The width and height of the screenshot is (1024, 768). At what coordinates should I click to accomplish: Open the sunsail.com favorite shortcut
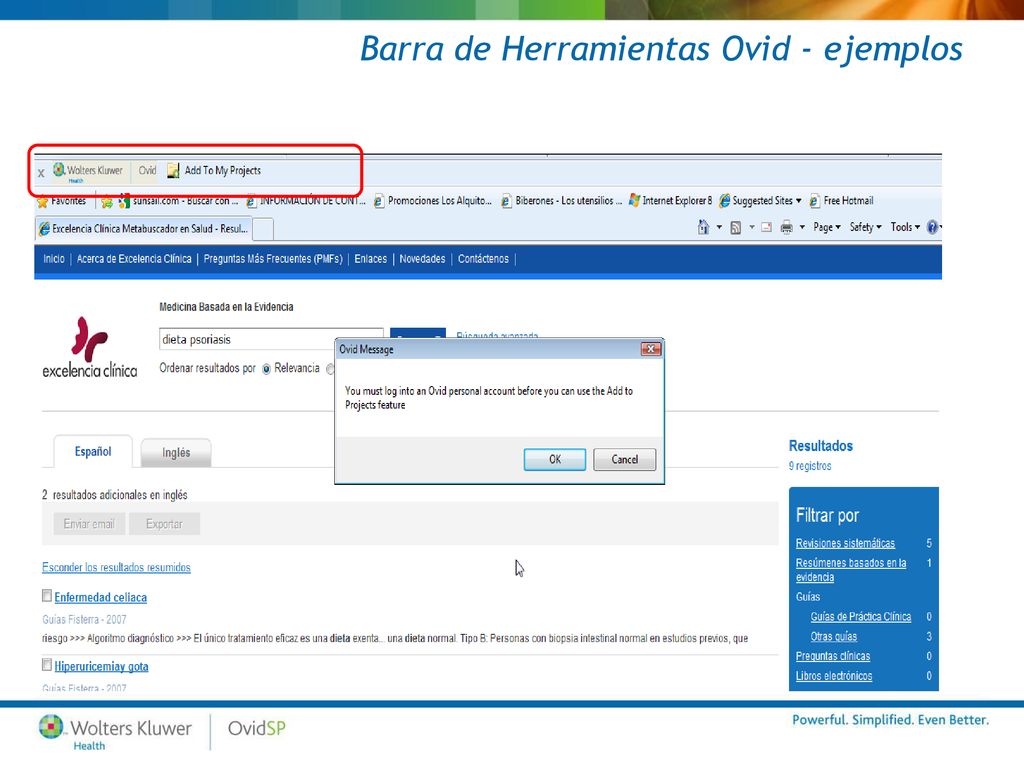coord(178,201)
